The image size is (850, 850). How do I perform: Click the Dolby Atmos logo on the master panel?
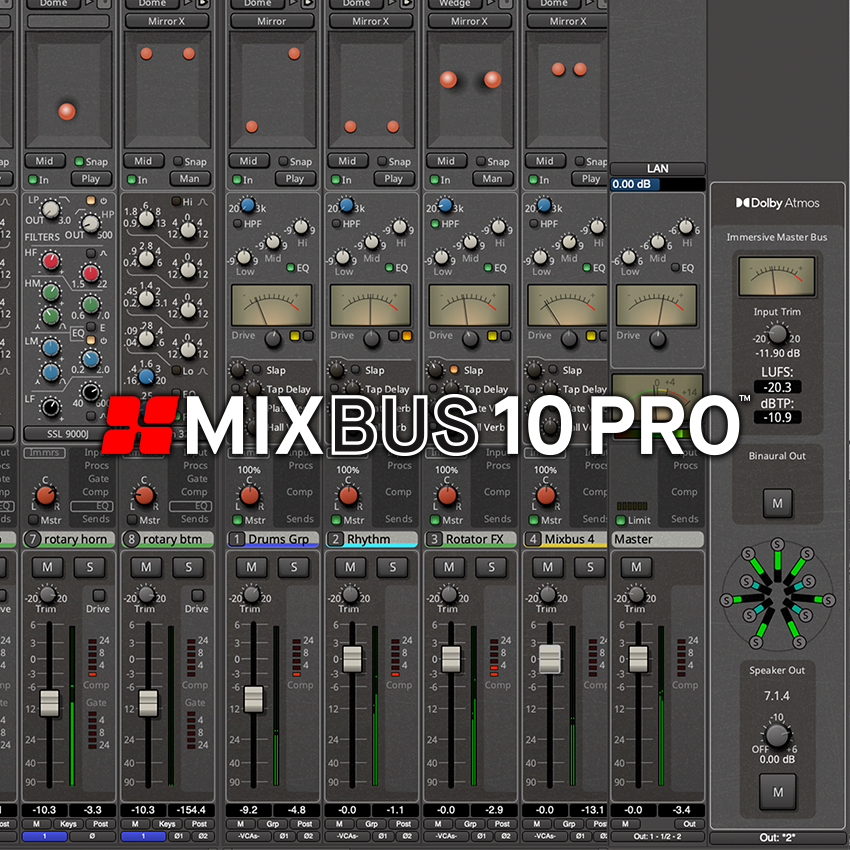pos(777,202)
